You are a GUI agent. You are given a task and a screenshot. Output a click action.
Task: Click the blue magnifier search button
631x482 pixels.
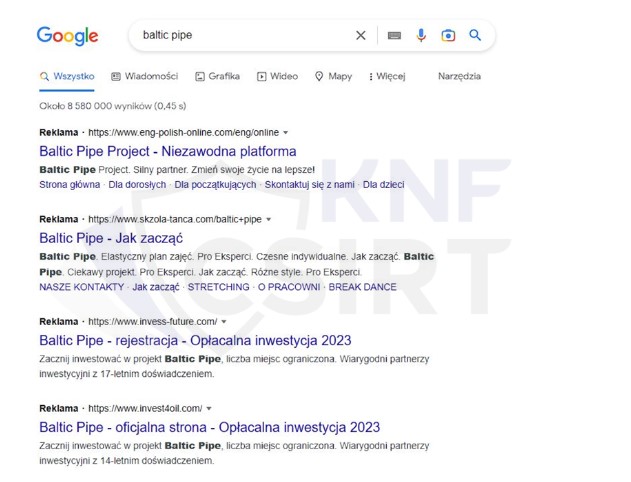pyautogui.click(x=475, y=35)
